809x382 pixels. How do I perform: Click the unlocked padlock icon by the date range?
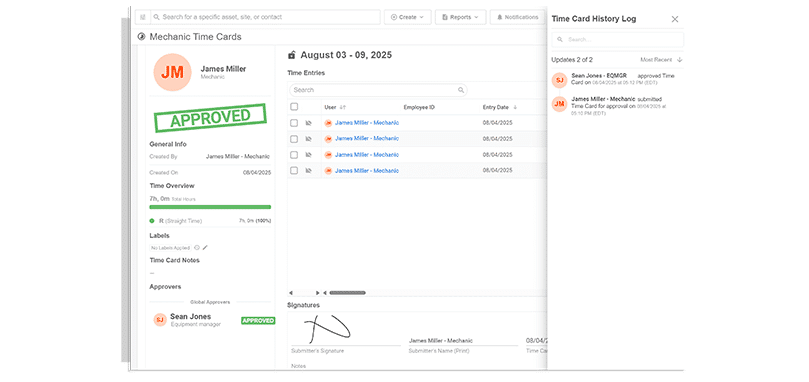[292, 55]
